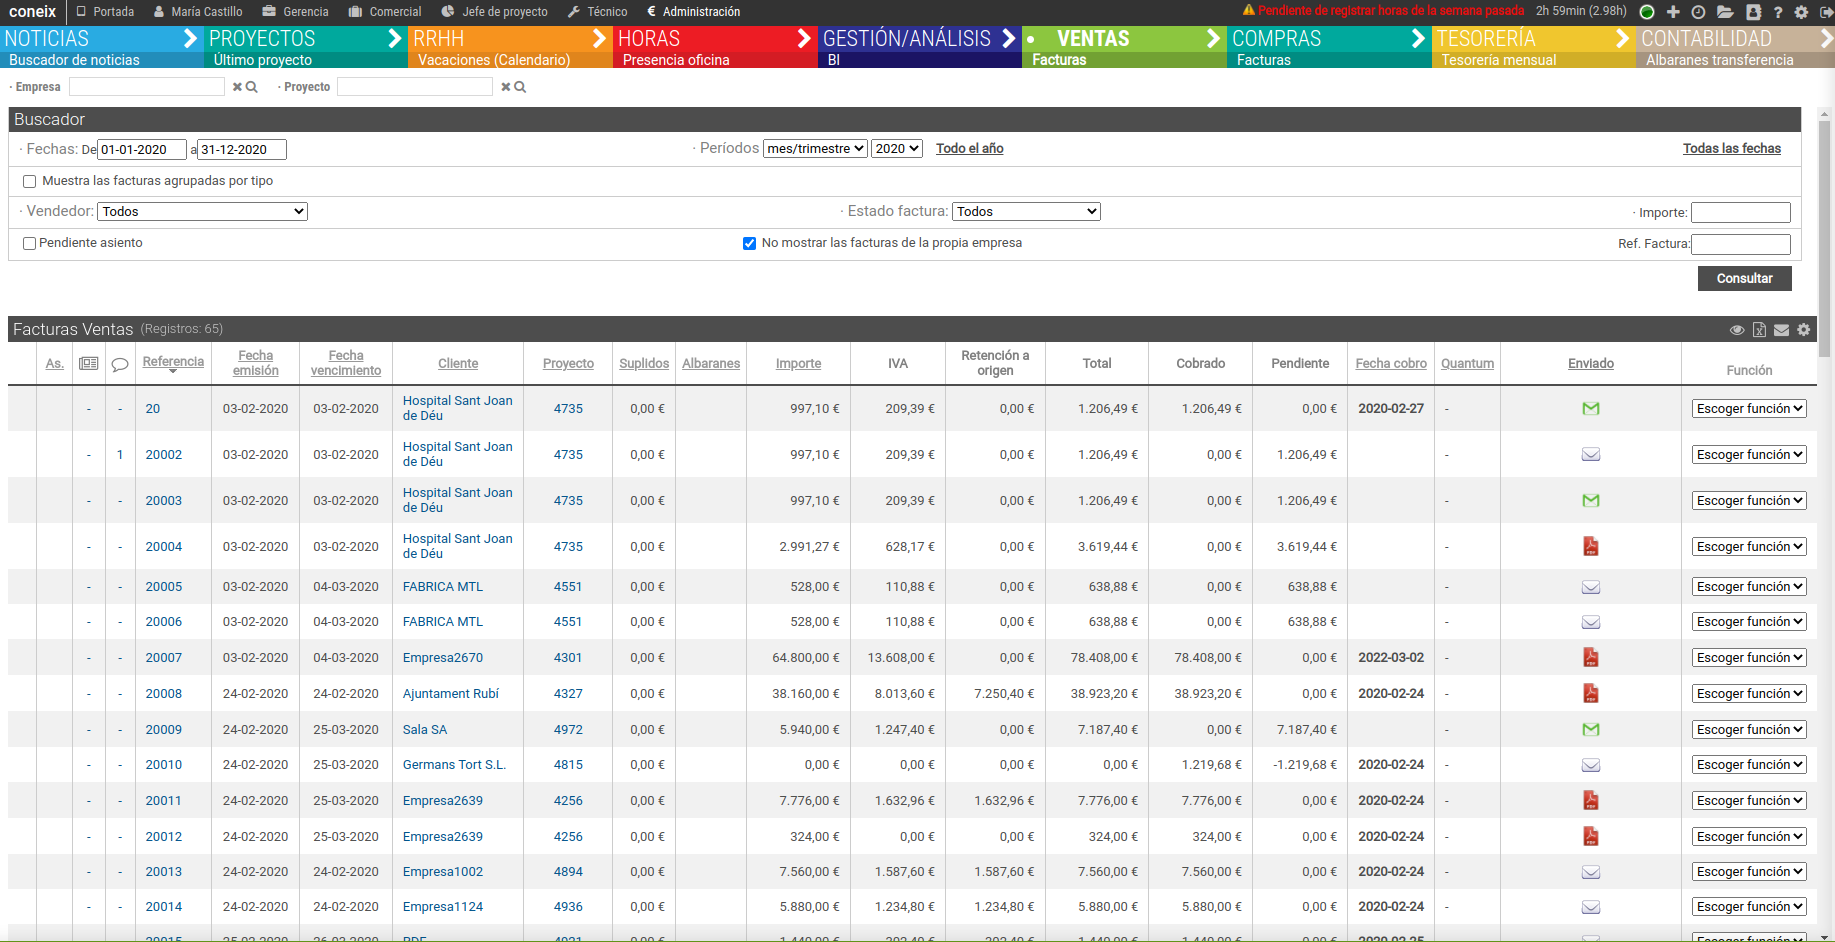Viewport: 1835px width, 942px height.
Task: Sort by the Importe column header
Action: 798,363
